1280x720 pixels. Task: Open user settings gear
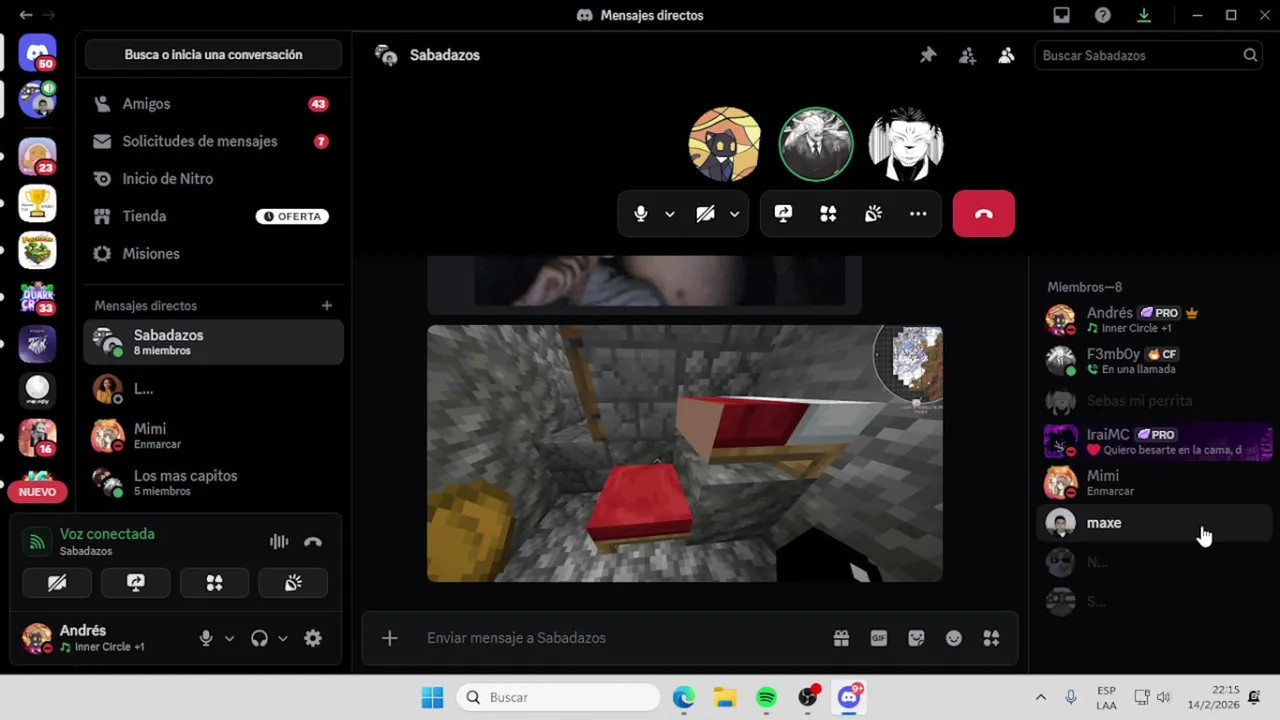[x=313, y=638]
